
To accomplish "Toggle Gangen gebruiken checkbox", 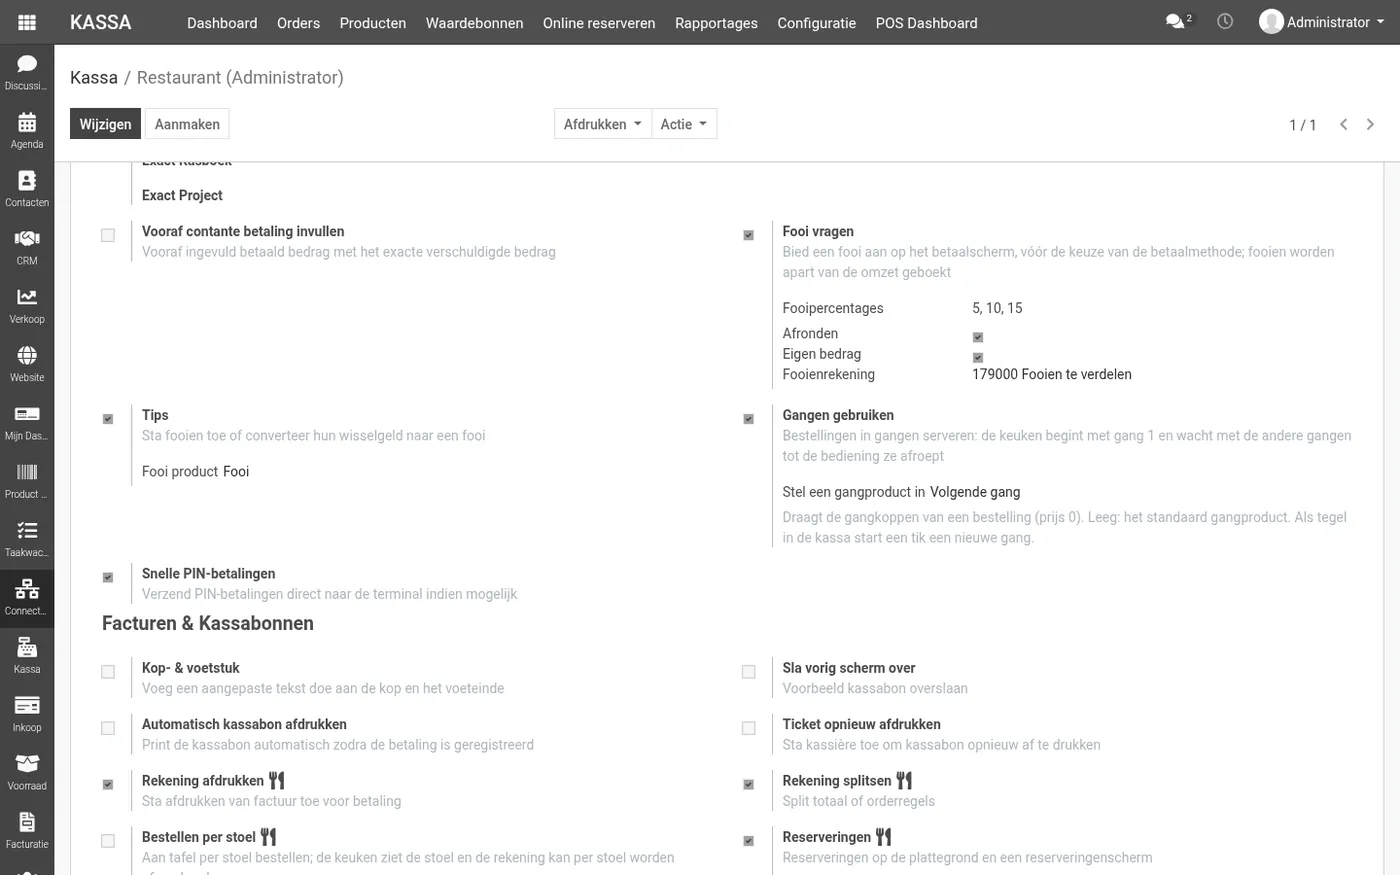I will pyautogui.click(x=748, y=419).
